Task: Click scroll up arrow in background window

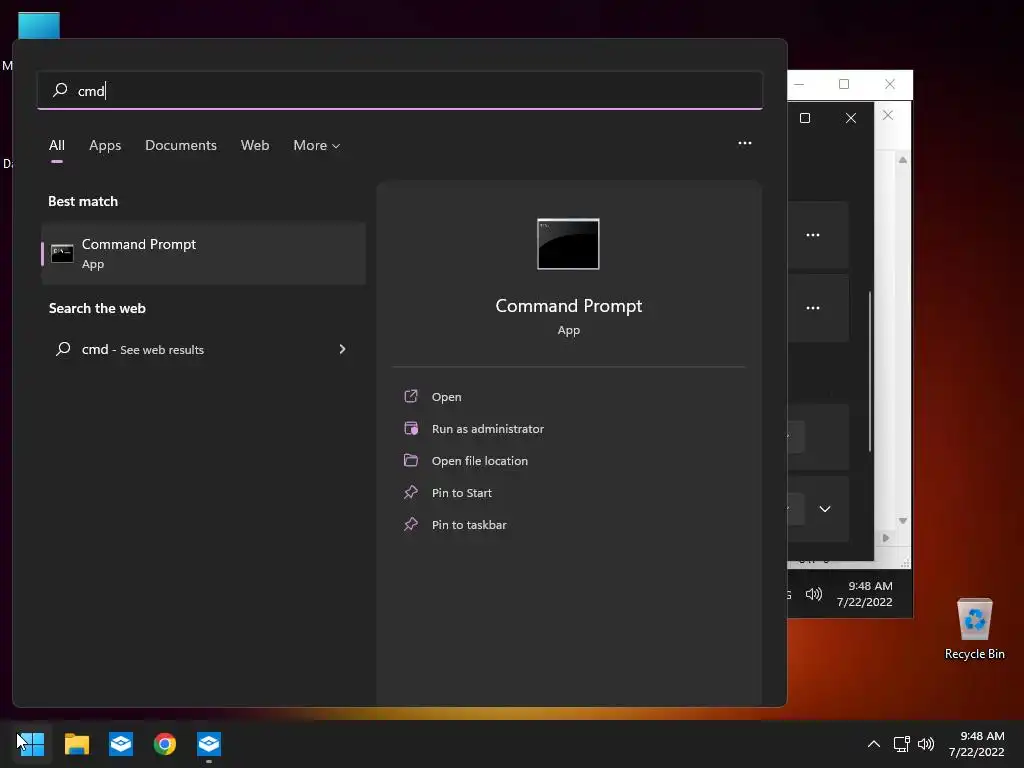Action: pyautogui.click(x=903, y=160)
